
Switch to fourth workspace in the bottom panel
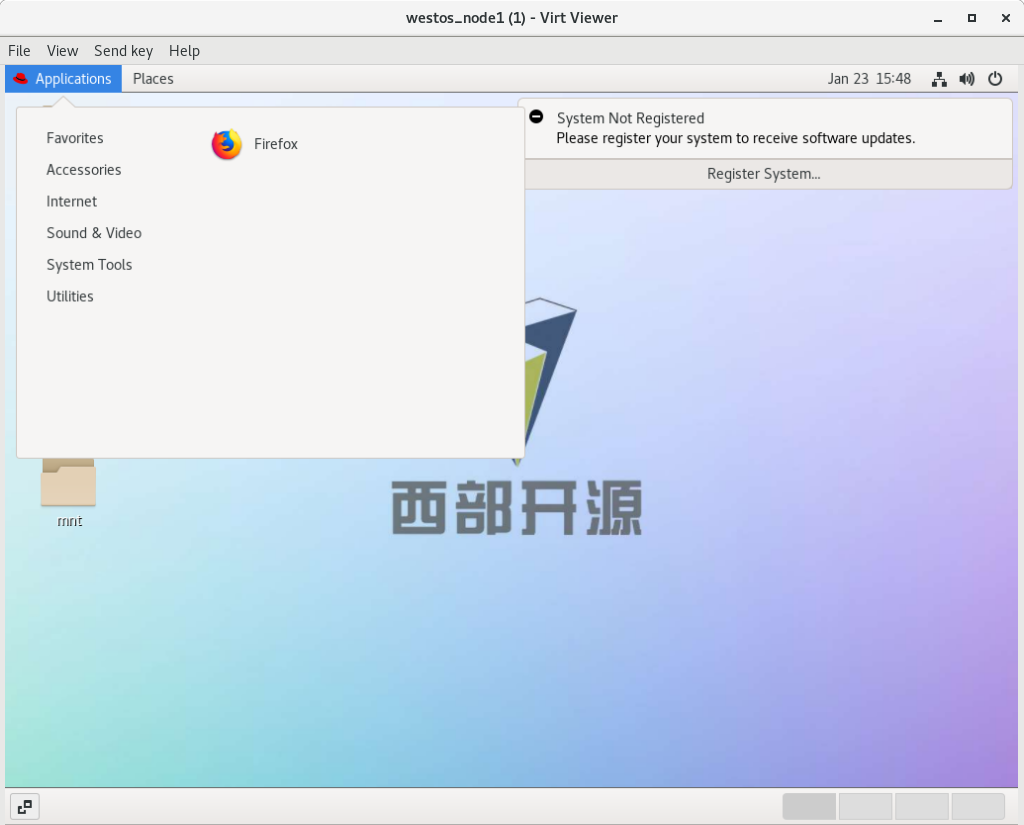pyautogui.click(x=978, y=807)
